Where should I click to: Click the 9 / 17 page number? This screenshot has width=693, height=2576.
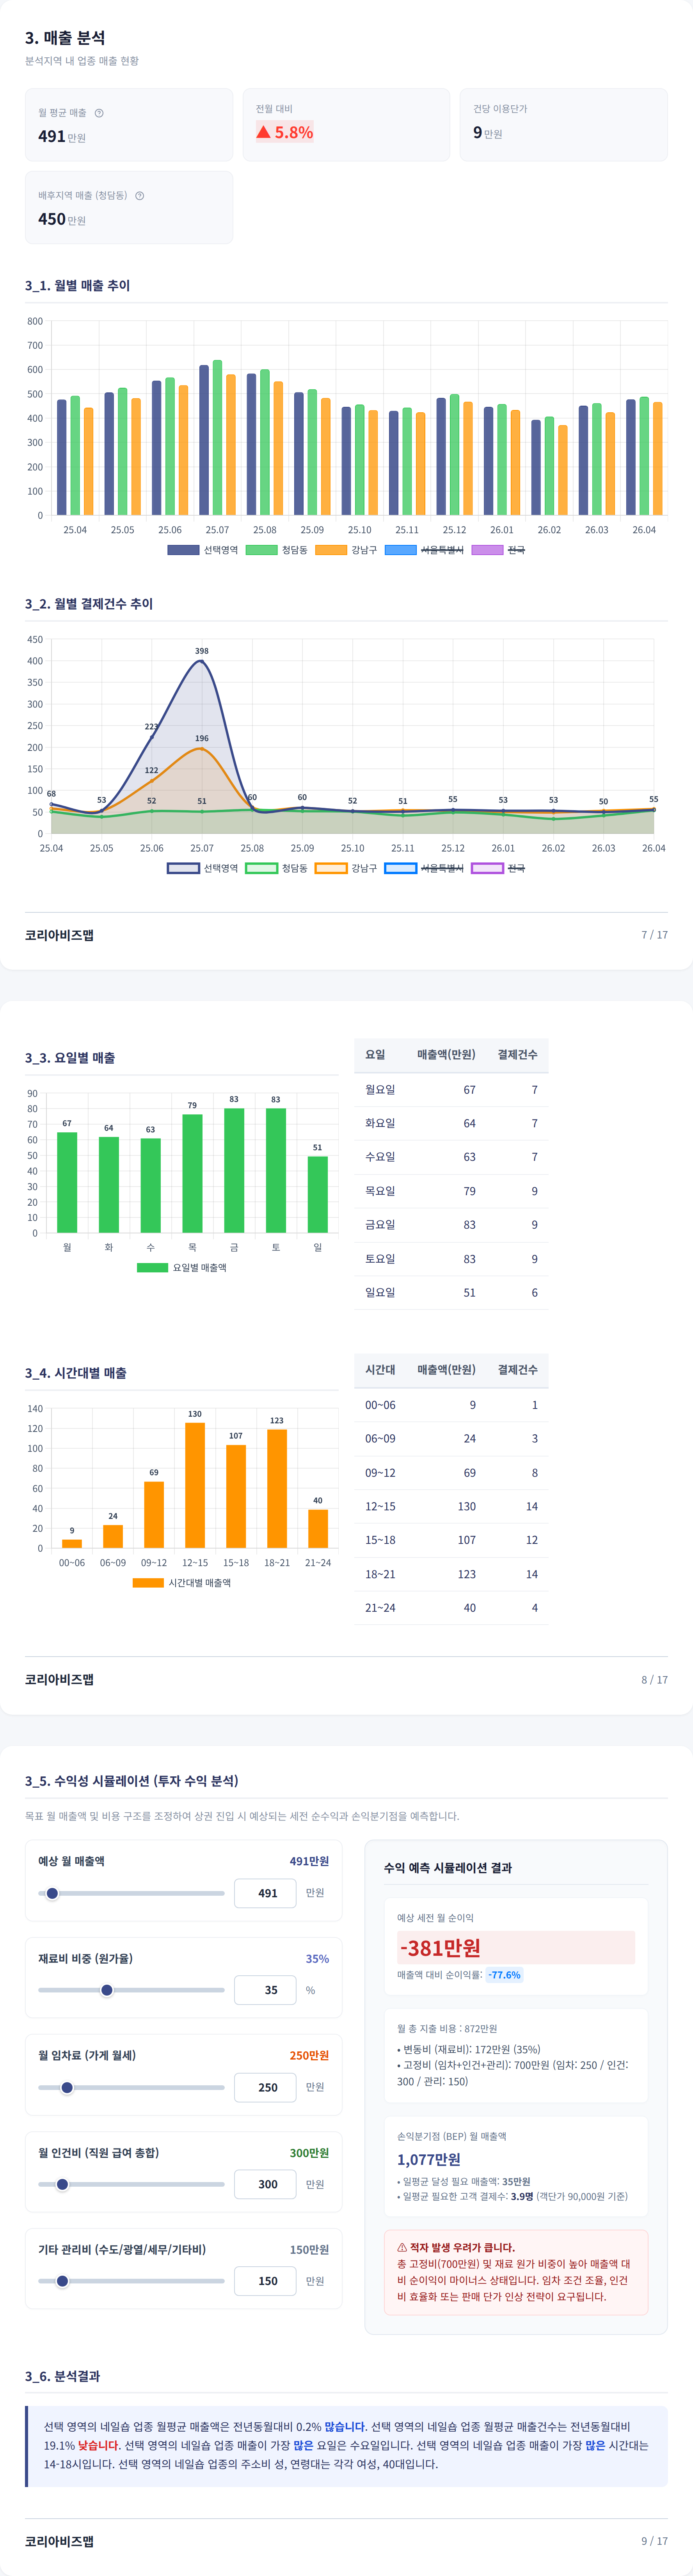pos(655,2541)
